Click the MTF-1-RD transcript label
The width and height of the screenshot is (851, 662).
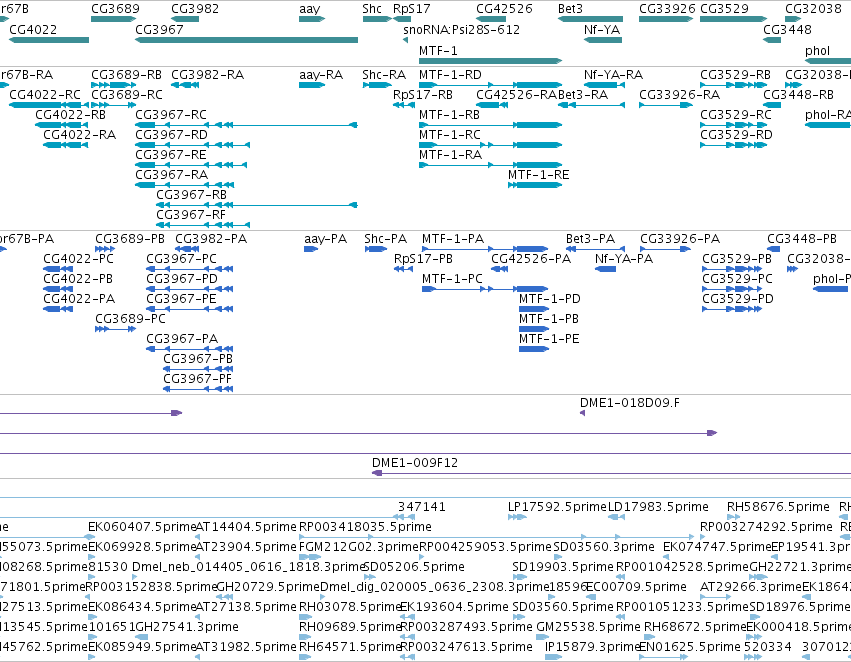[x=450, y=74]
